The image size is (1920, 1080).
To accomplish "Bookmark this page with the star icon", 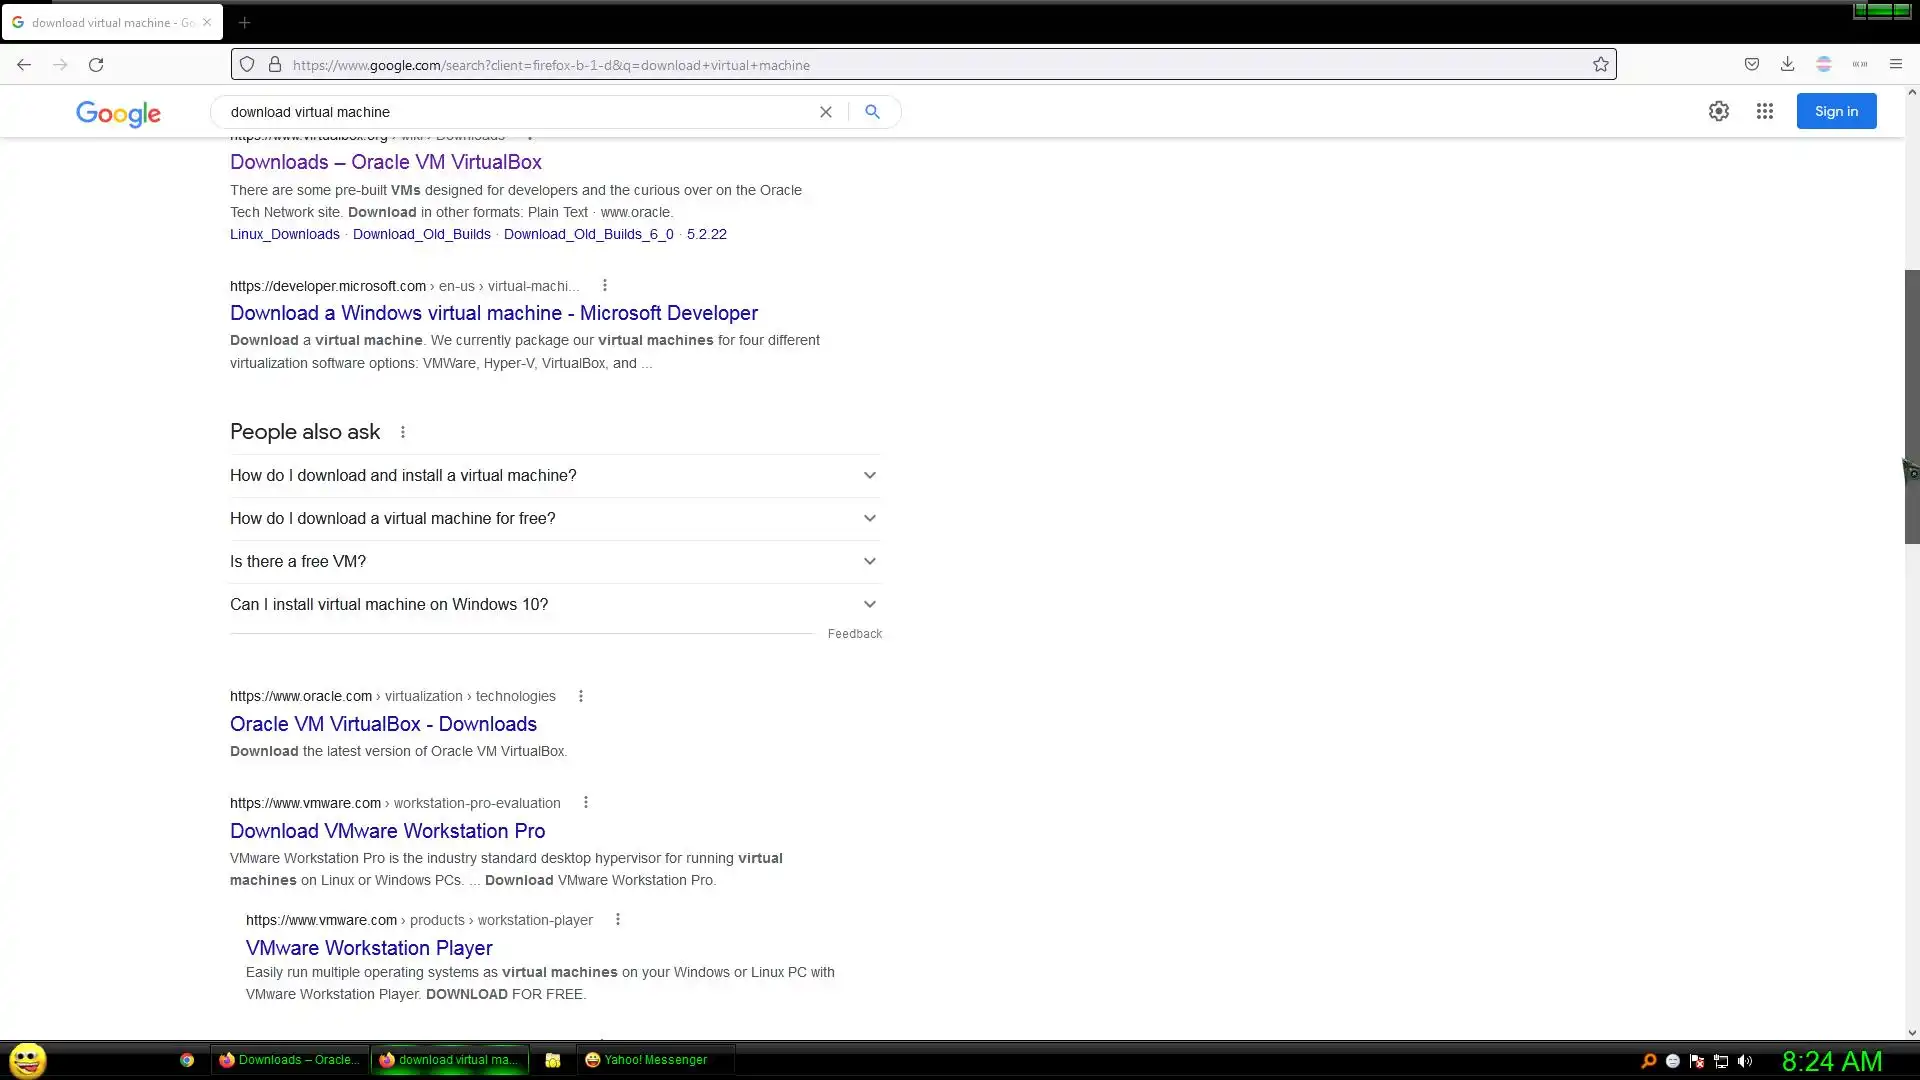I will pos(1600,65).
